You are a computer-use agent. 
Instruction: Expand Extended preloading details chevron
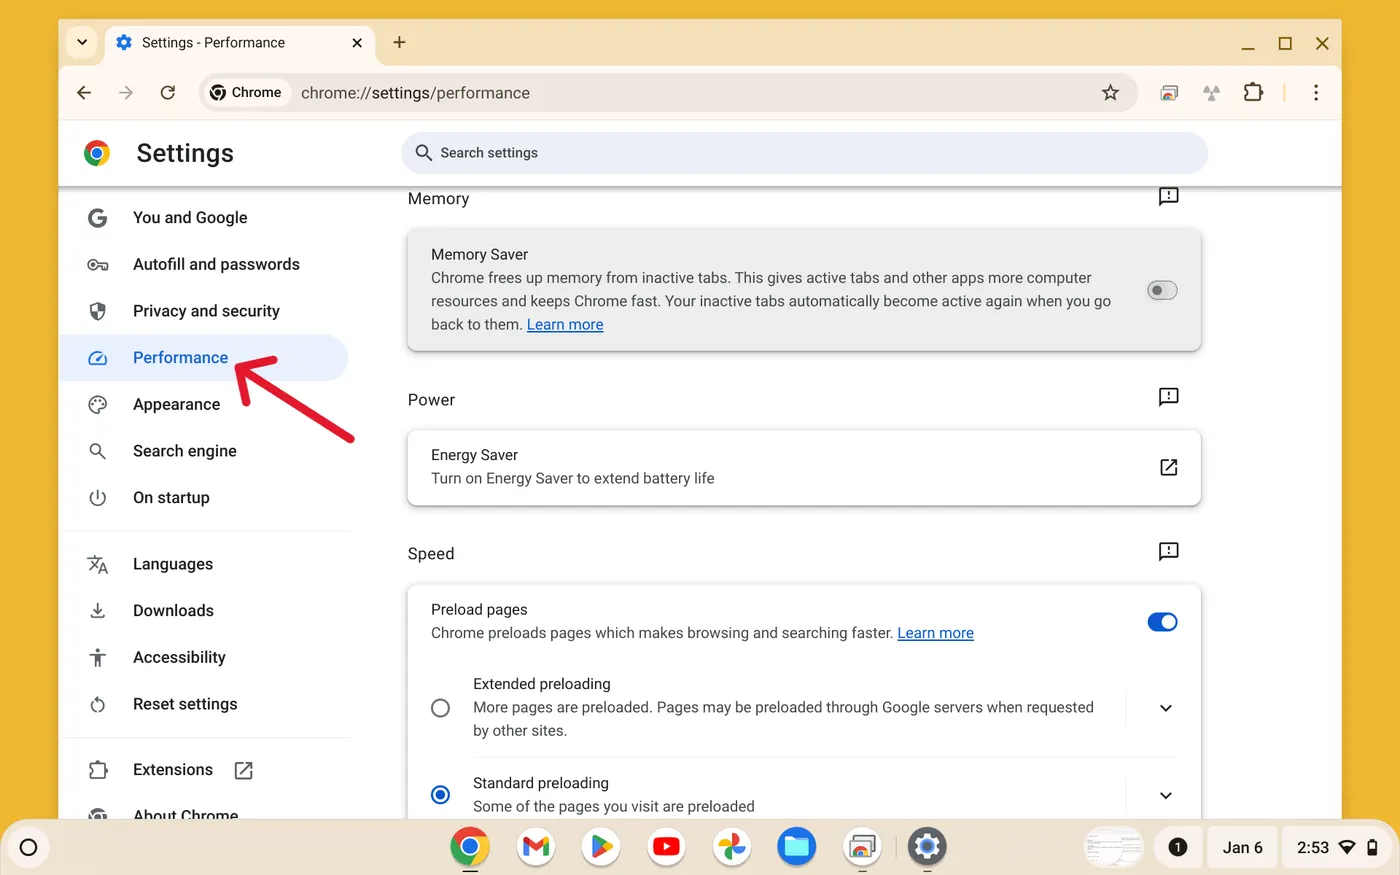1165,708
